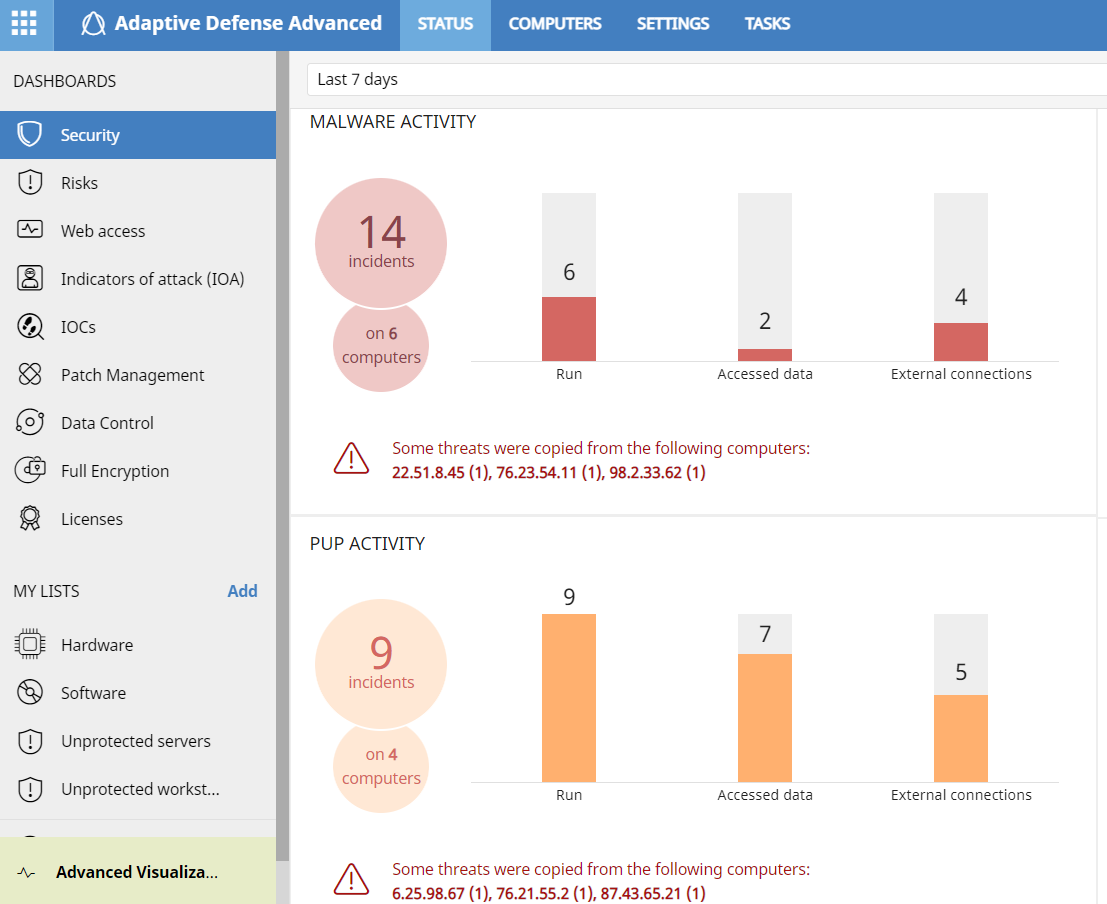
Task: Open the SETTINGS tab
Action: click(673, 24)
